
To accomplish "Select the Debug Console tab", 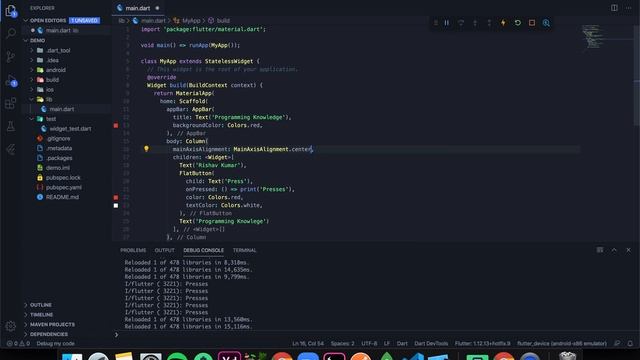I will pos(203,250).
